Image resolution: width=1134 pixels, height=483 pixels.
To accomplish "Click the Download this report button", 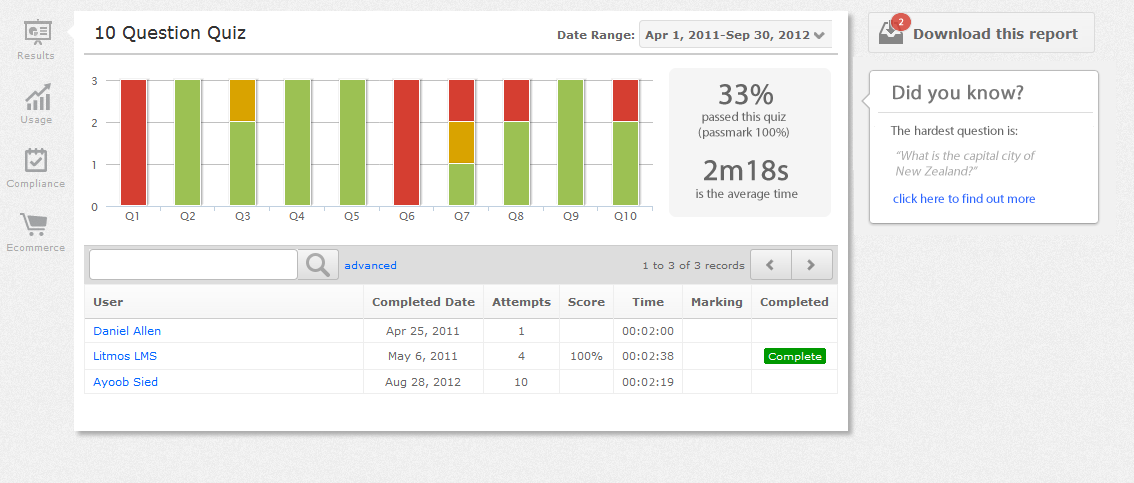I will 994,34.
